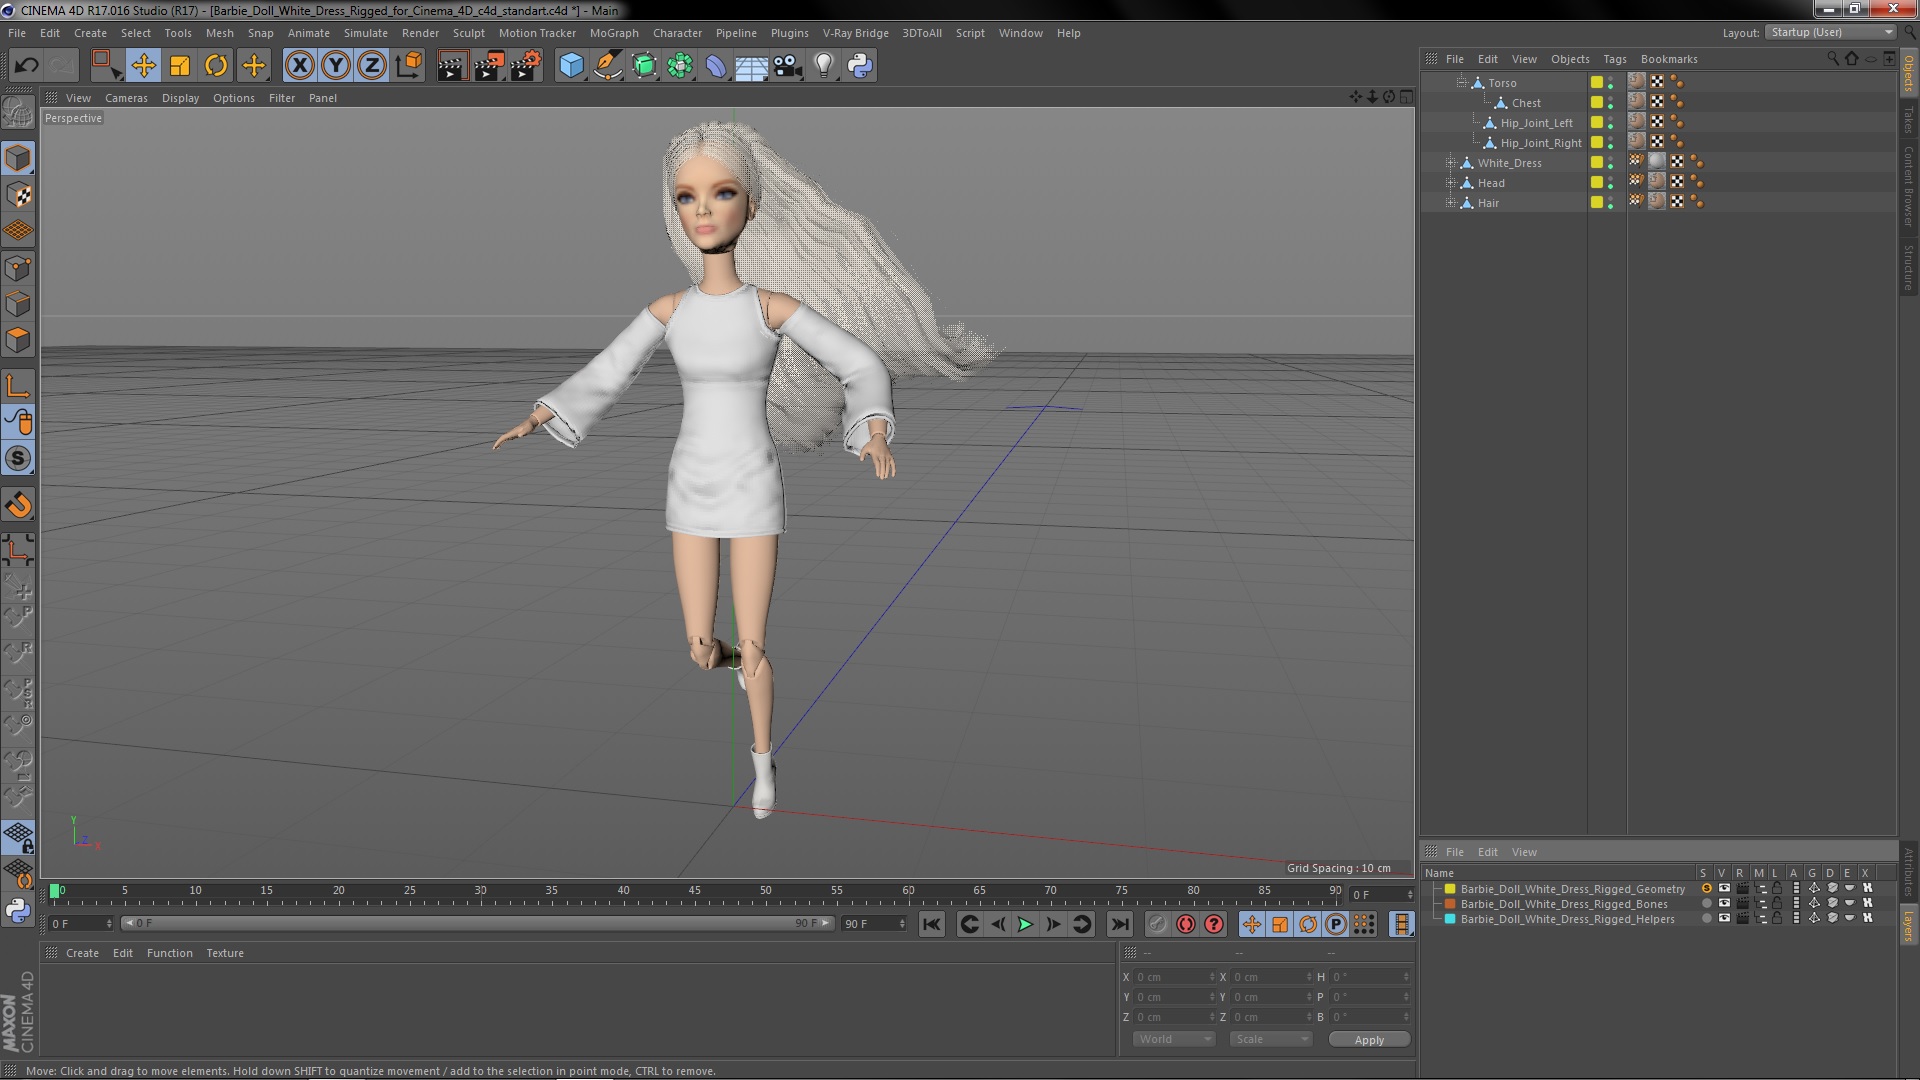This screenshot has height=1080, width=1920.
Task: Choose the Live Selection tool
Action: pyautogui.click(x=105, y=66)
